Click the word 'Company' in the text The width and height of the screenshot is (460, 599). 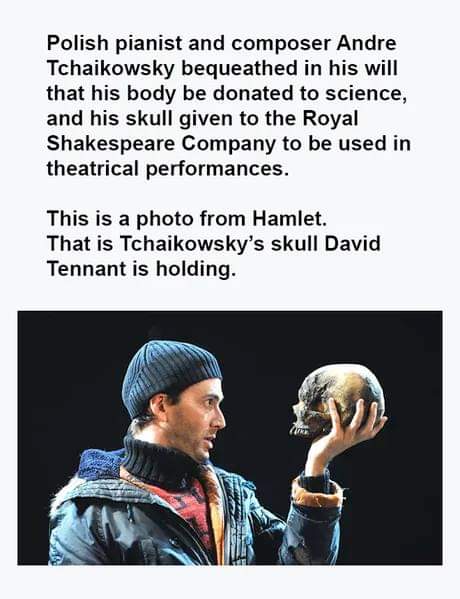tap(228, 144)
